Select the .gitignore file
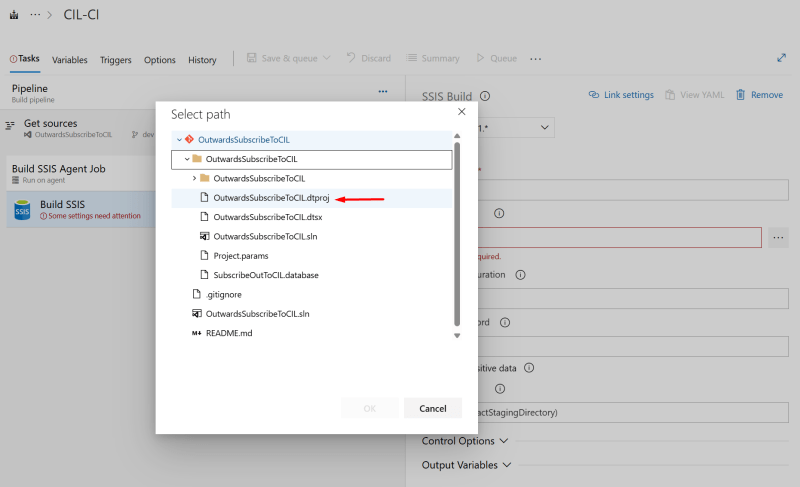Image resolution: width=800 pixels, height=487 pixels. click(312, 295)
